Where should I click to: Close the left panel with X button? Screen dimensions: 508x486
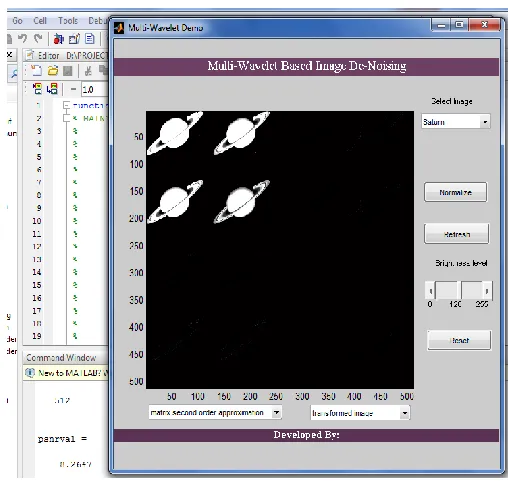coord(10,54)
